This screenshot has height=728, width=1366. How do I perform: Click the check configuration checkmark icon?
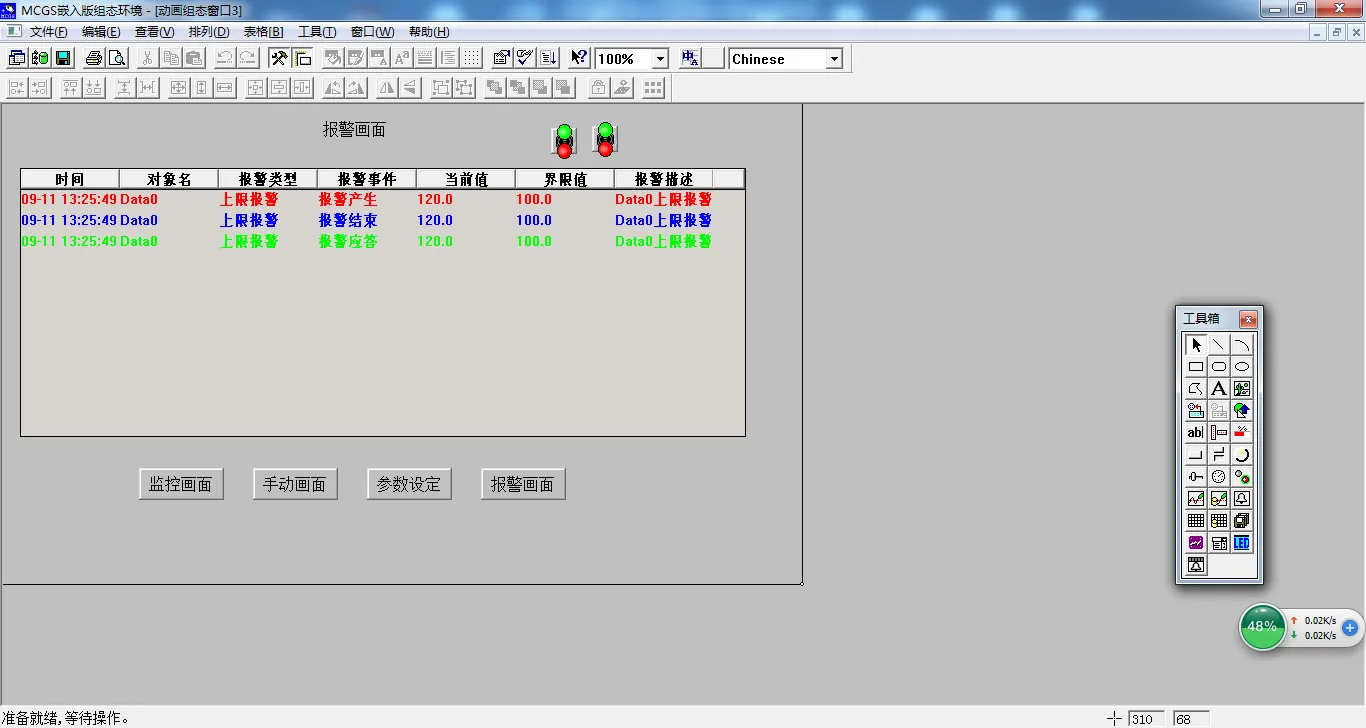[525, 58]
